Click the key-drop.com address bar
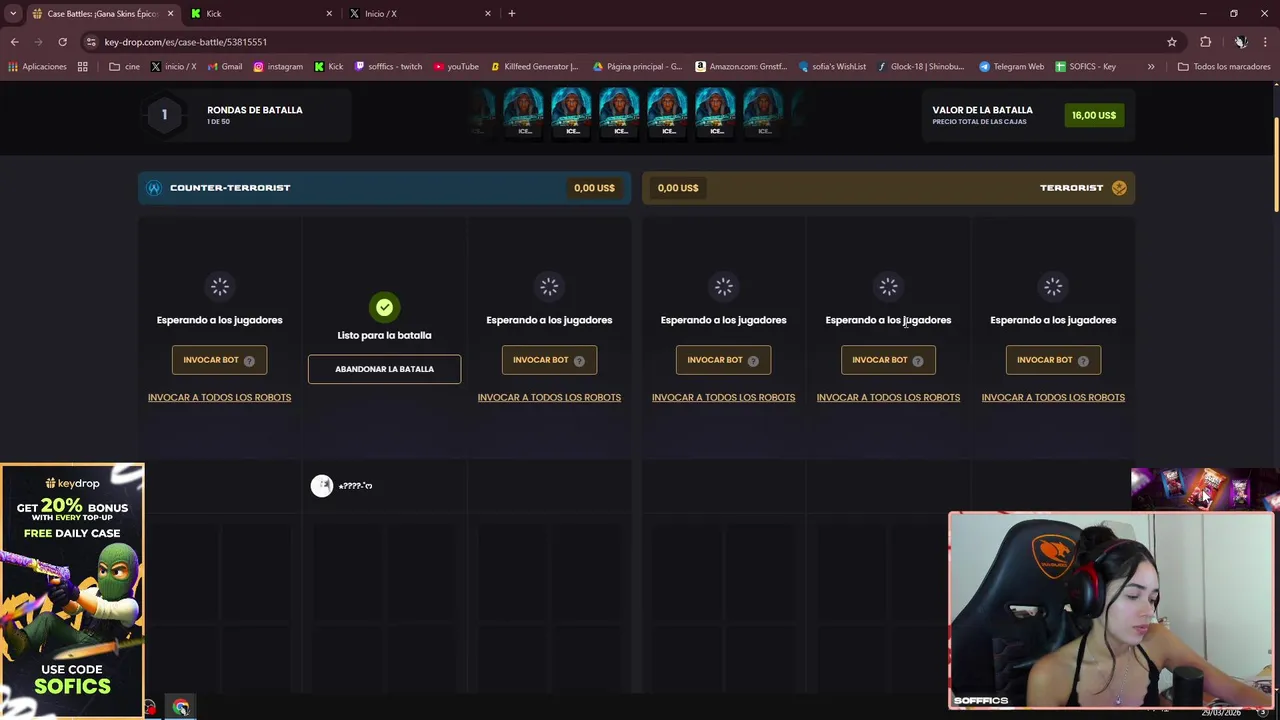 [x=620, y=42]
